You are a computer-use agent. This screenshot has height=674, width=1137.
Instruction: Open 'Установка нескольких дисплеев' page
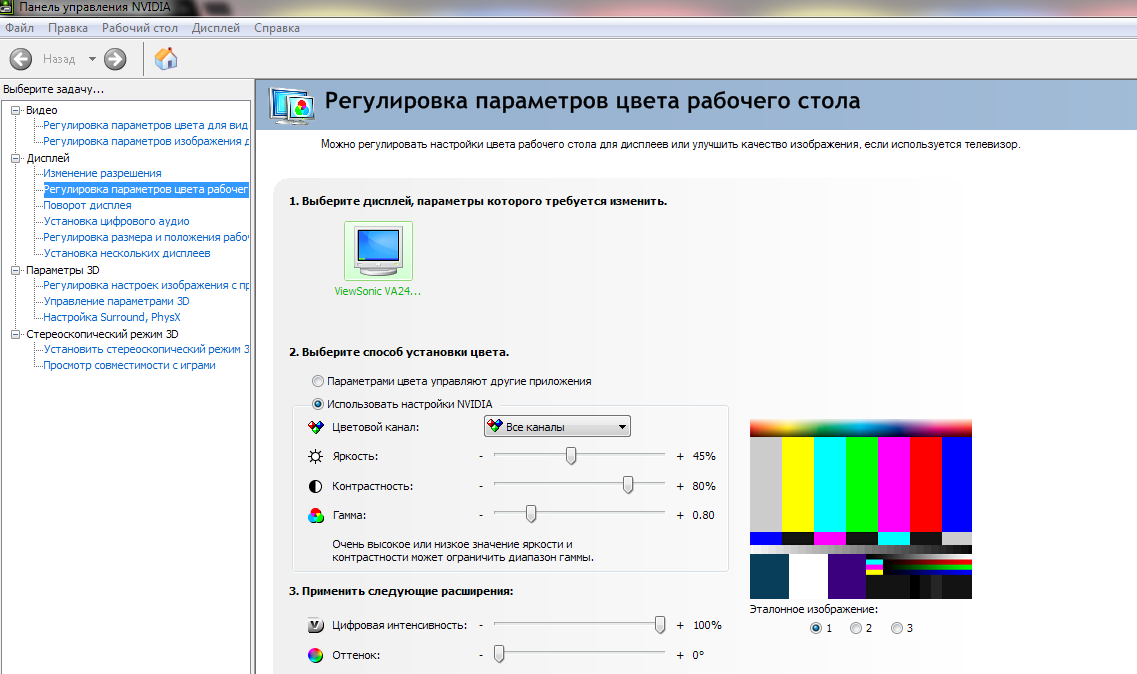click(x=127, y=253)
